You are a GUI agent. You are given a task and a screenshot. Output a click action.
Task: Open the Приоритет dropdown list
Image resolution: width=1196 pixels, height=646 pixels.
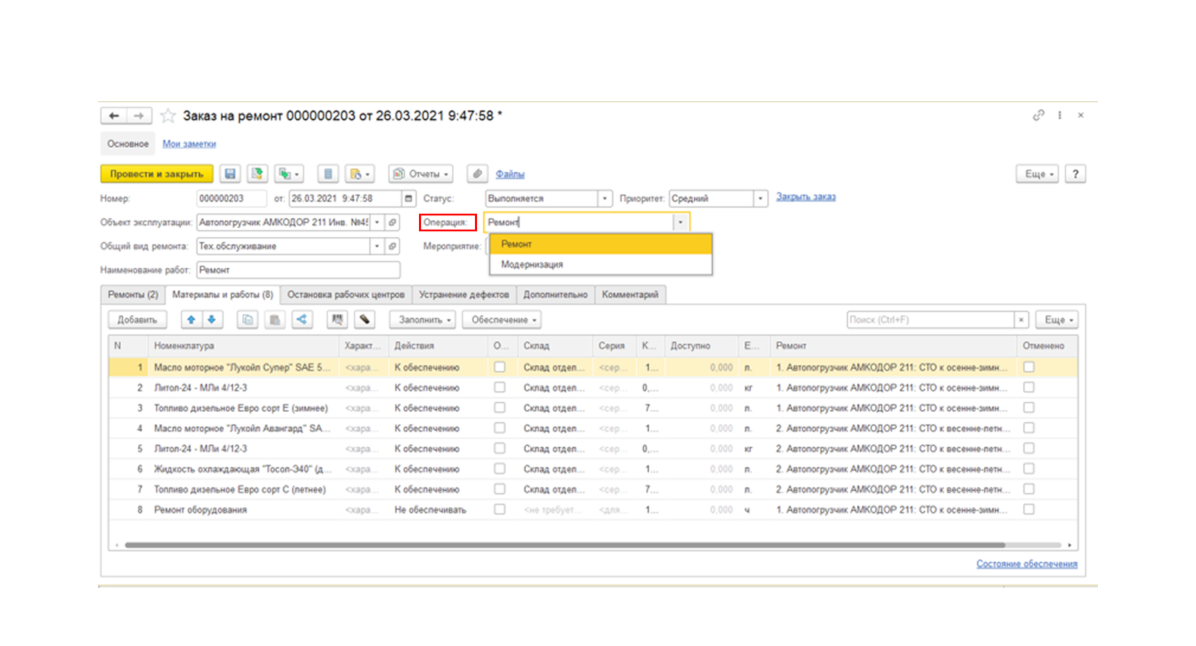tap(760, 198)
